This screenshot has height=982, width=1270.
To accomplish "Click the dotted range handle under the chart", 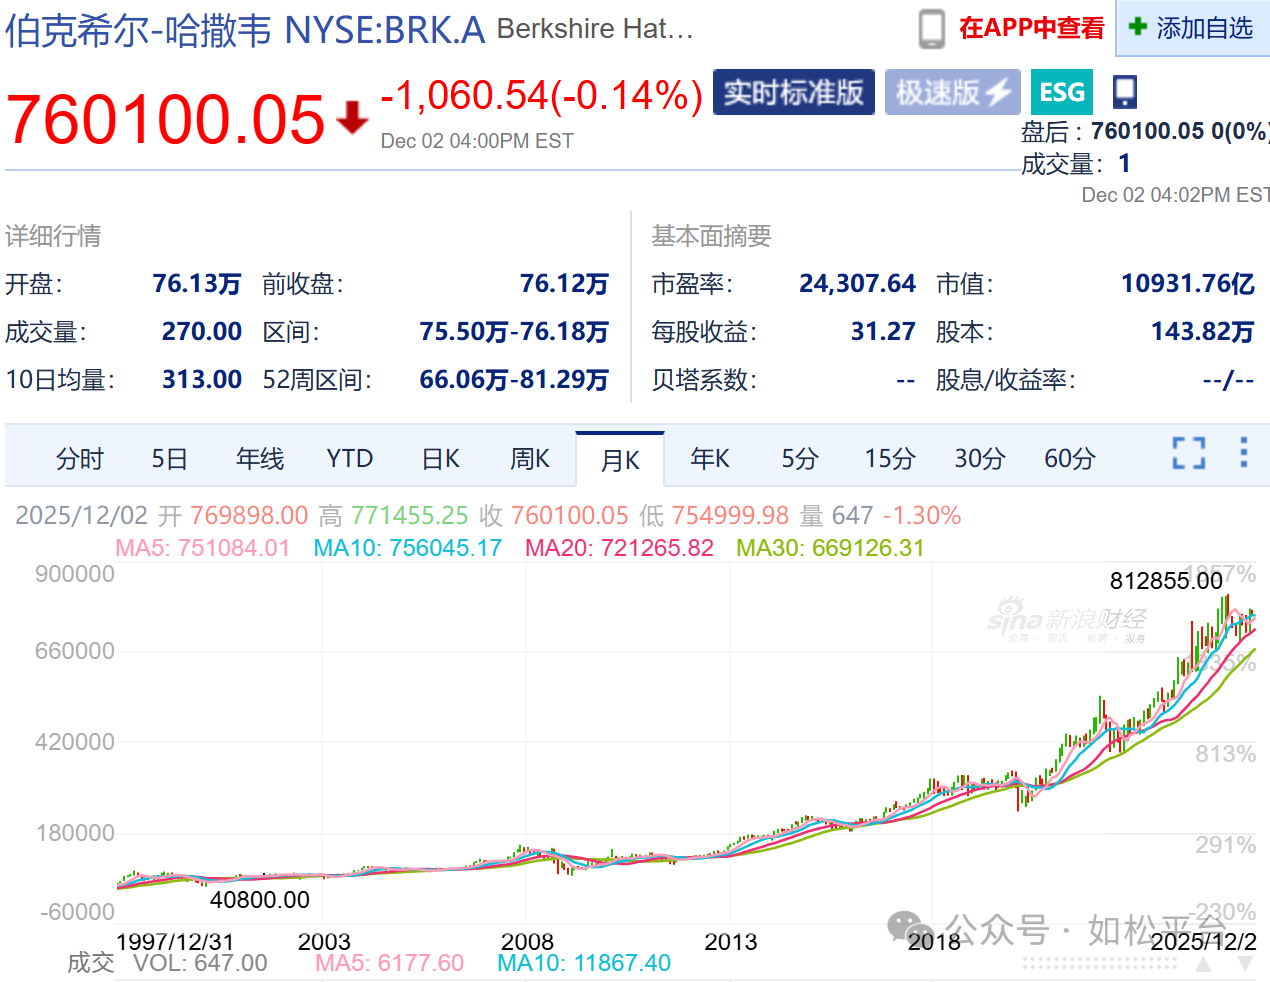I will click(x=1100, y=964).
